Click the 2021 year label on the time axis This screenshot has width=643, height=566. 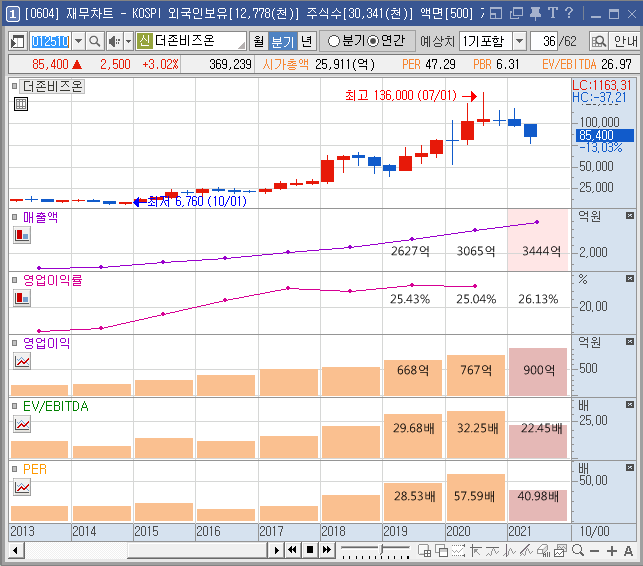[x=520, y=532]
